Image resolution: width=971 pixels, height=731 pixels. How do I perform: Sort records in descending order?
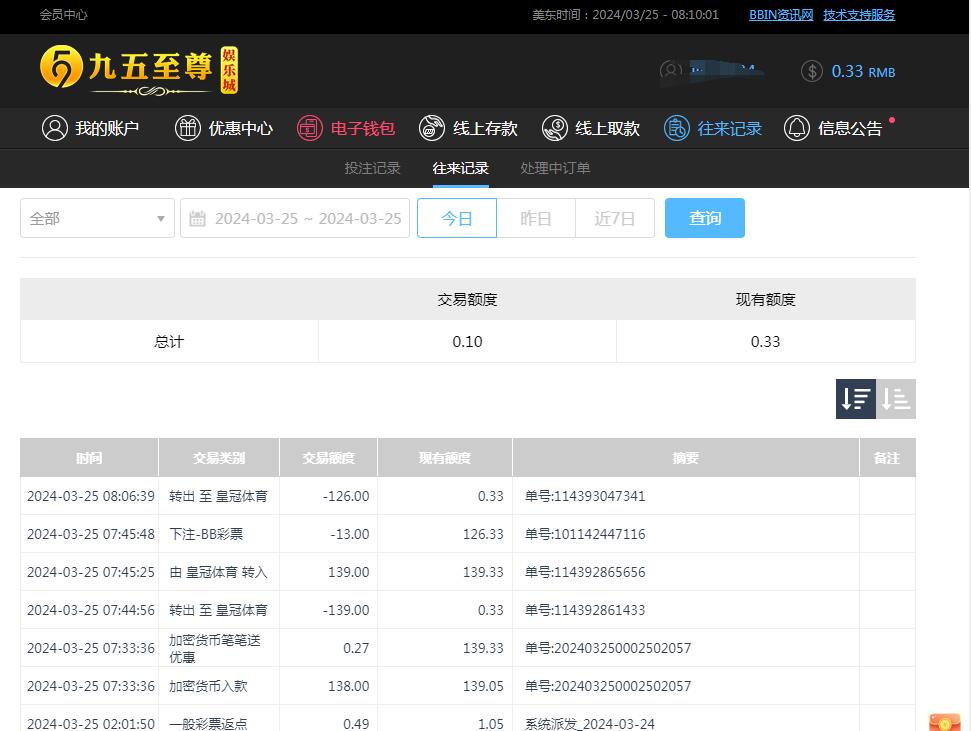point(856,399)
